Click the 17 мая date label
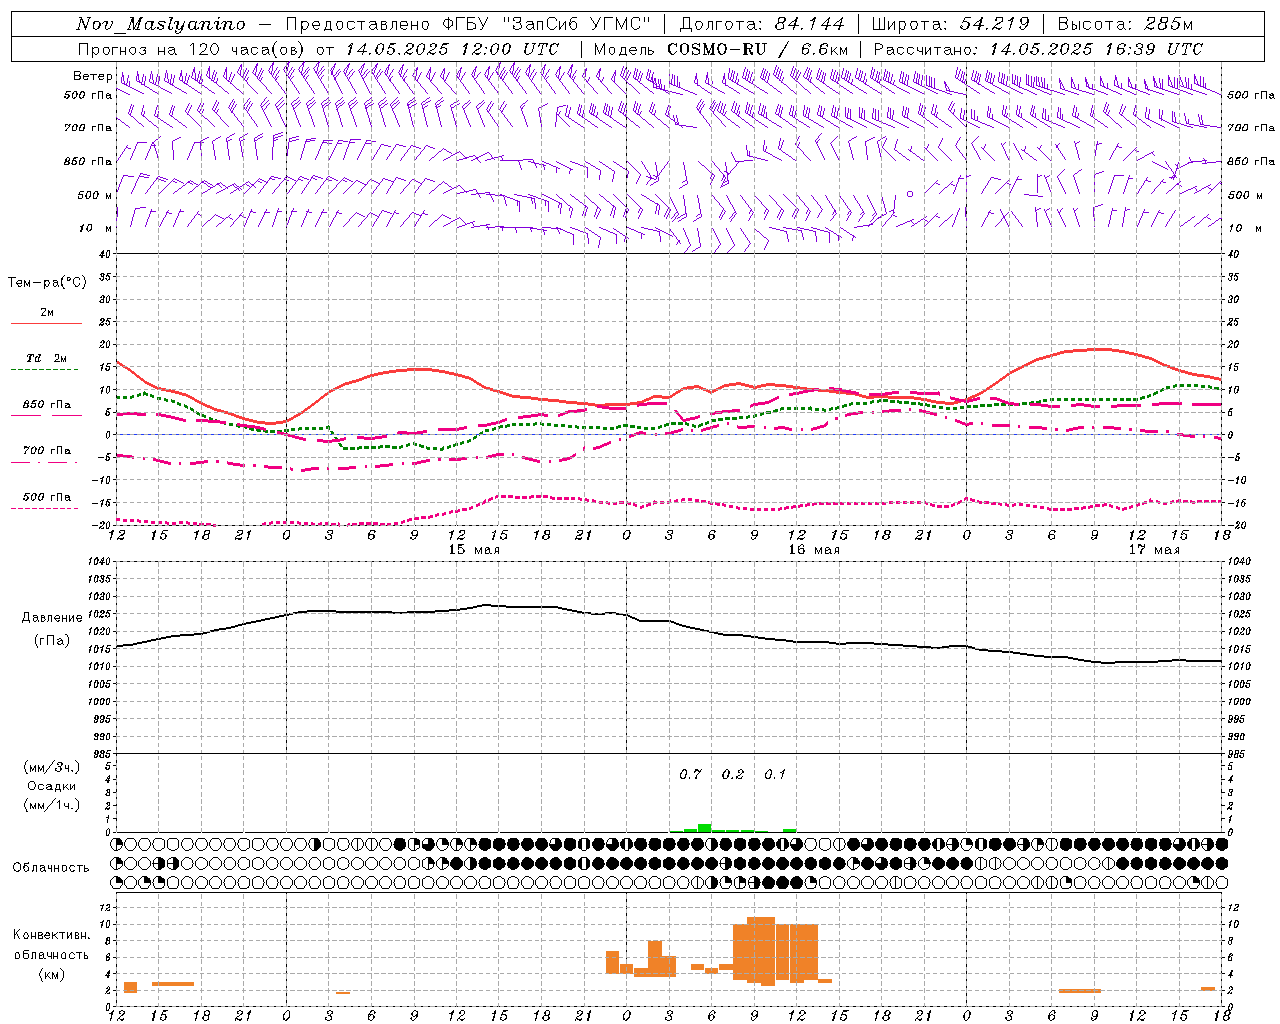The image size is (1280, 1024). [1154, 550]
